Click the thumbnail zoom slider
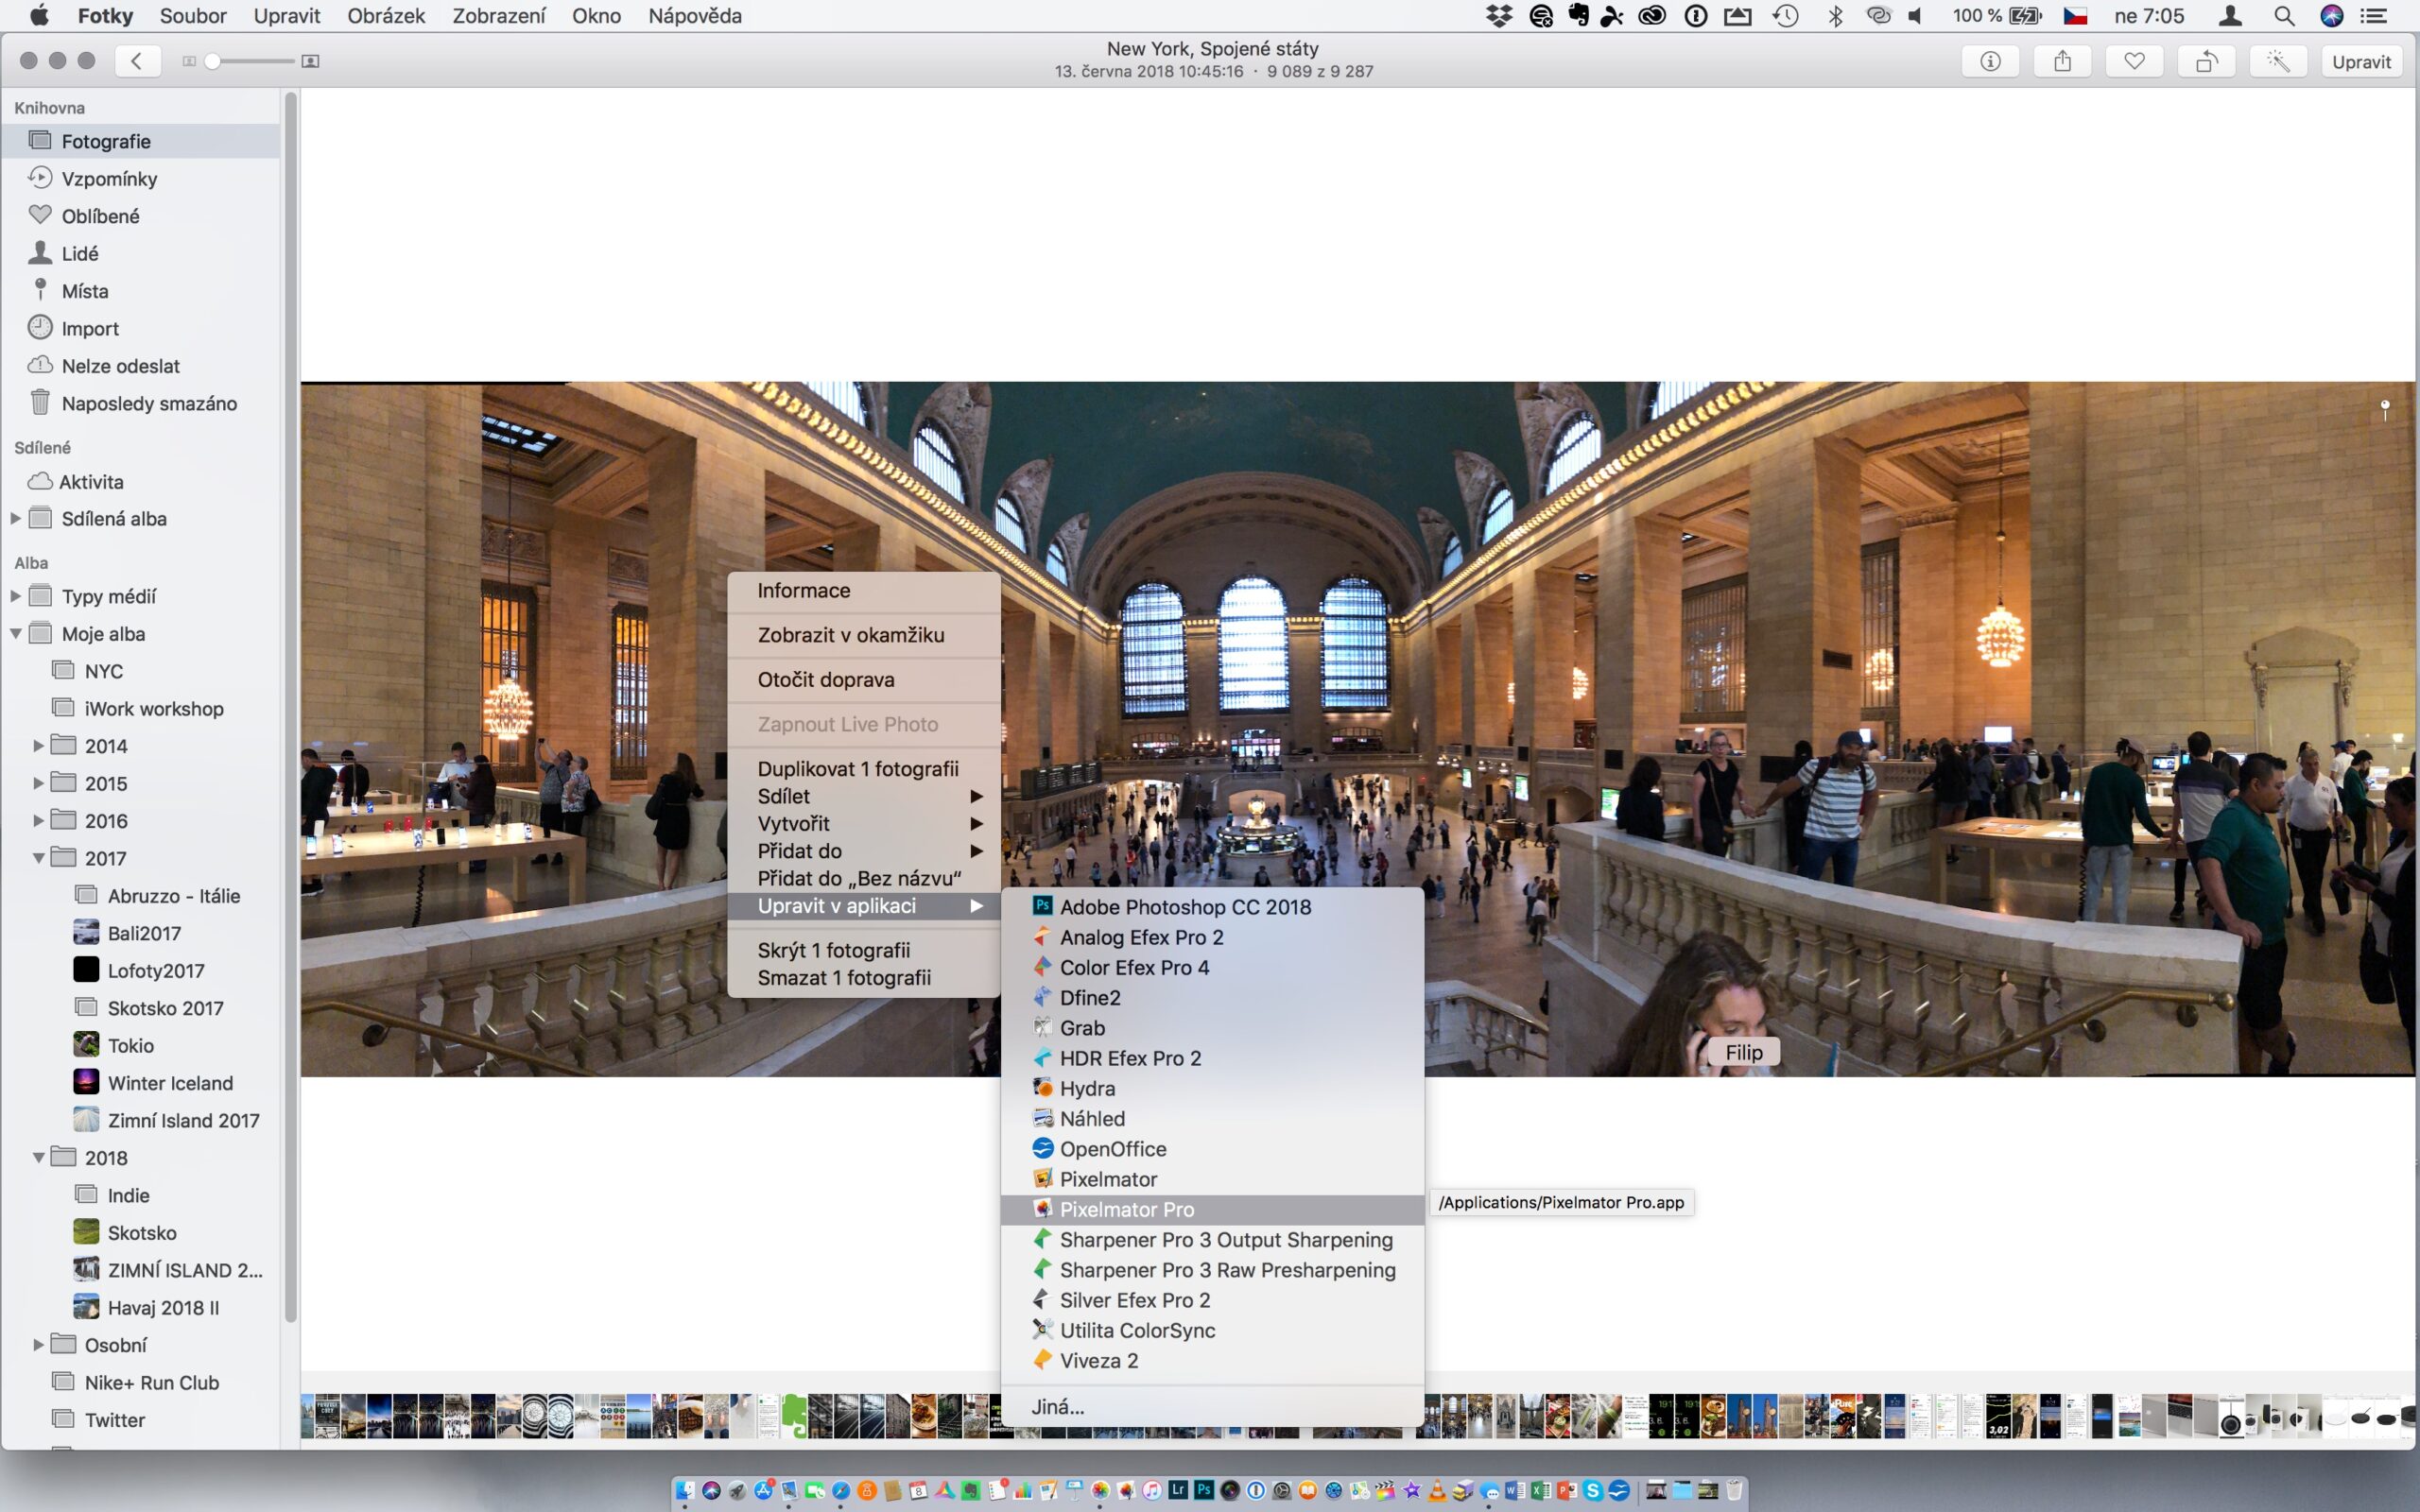The height and width of the screenshot is (1512, 2420). (x=250, y=61)
